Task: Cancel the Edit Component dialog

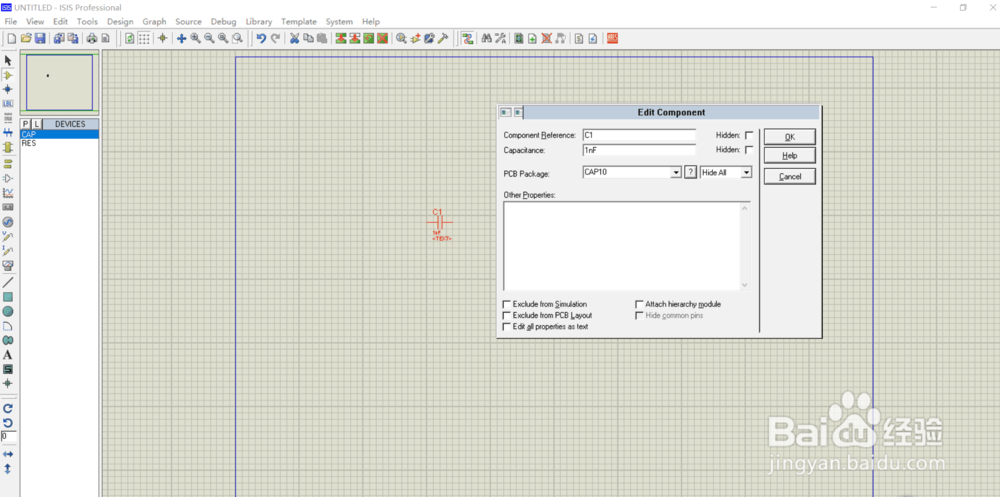Action: click(790, 177)
